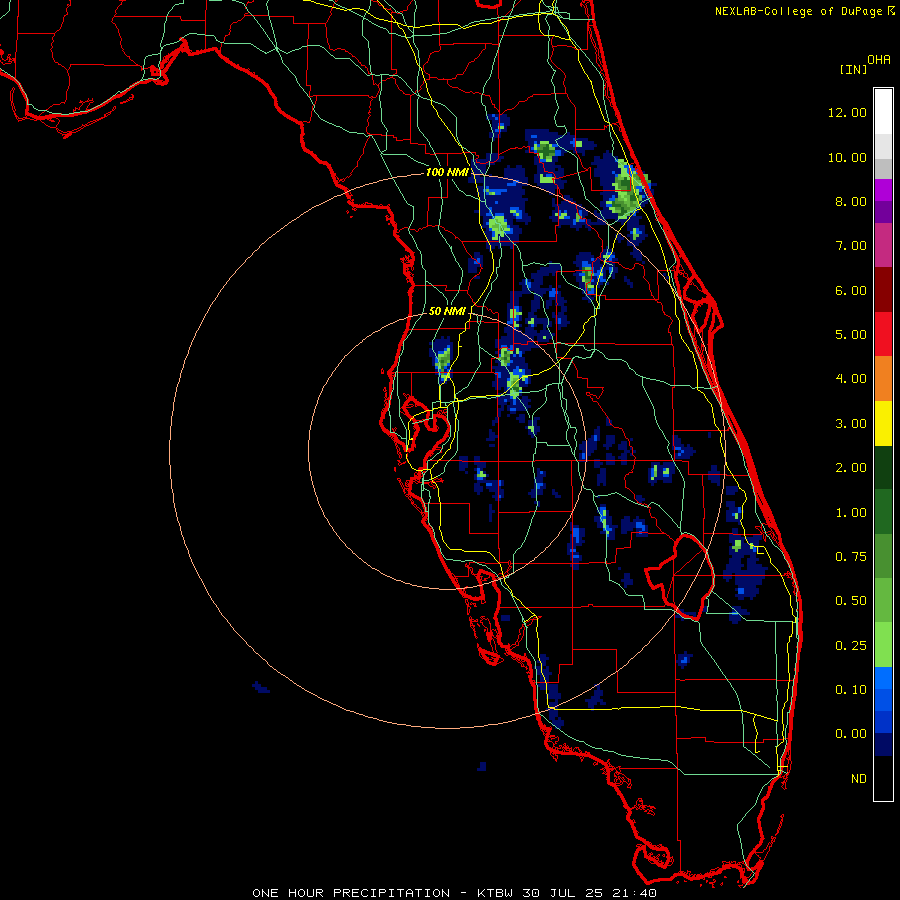Pick the orange swatch in the color scale
The height and width of the screenshot is (900, 900).
(x=883, y=379)
